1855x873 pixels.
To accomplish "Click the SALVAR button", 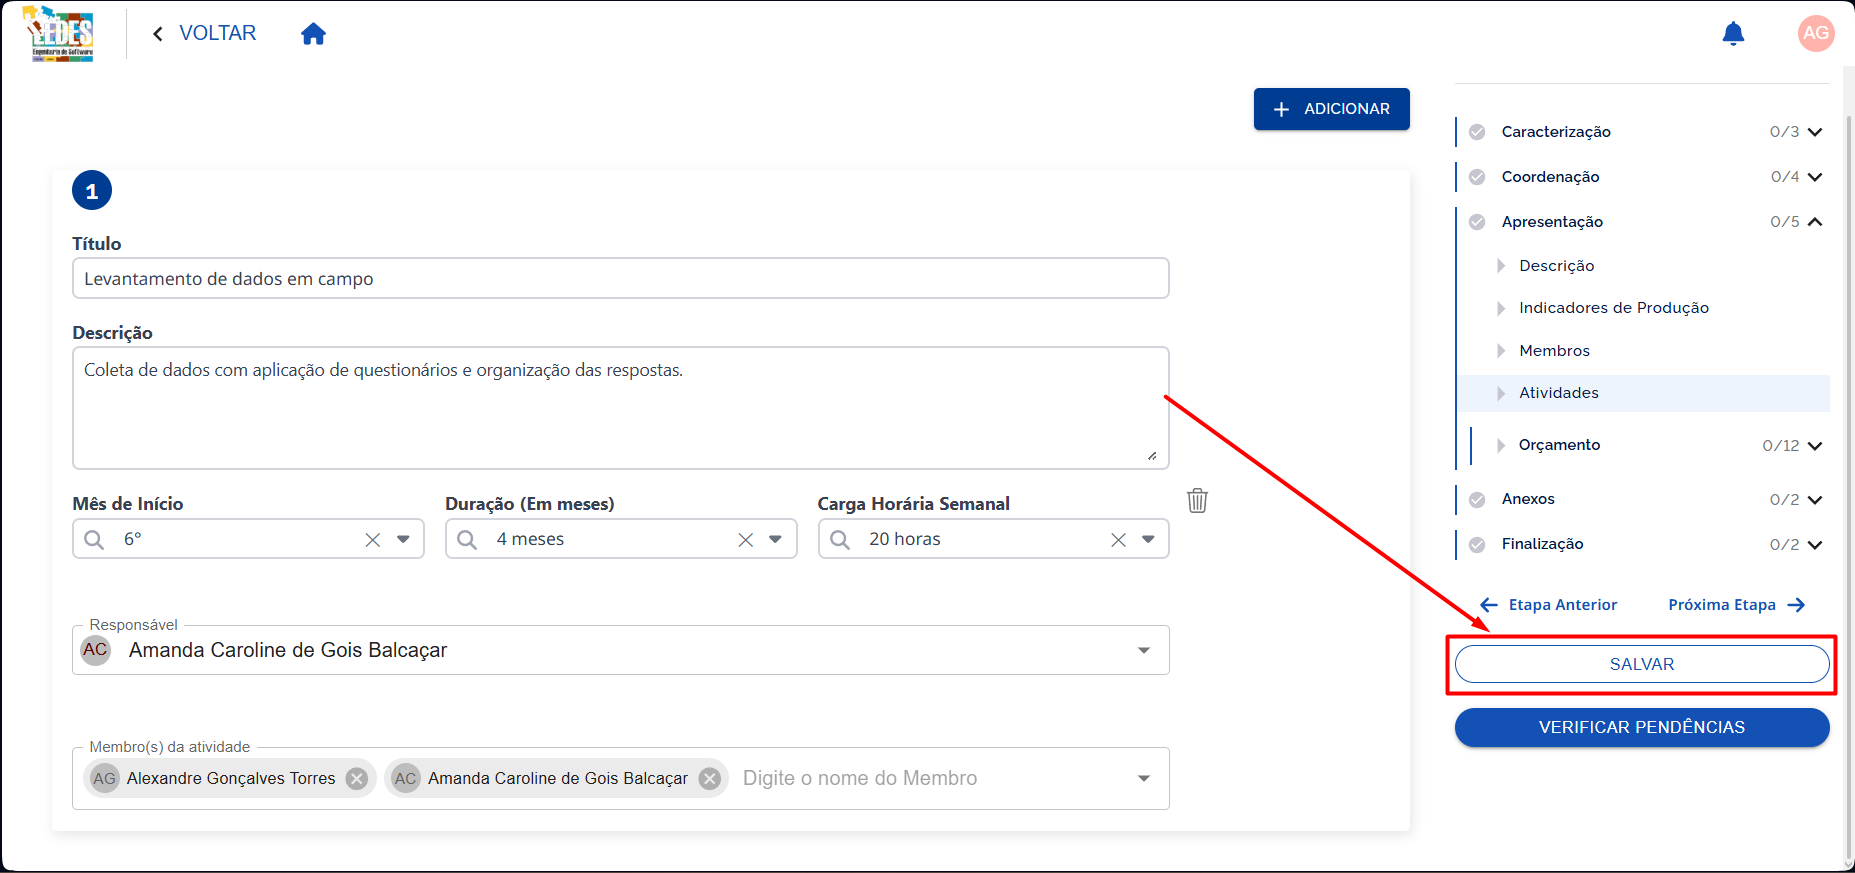I will [1642, 664].
